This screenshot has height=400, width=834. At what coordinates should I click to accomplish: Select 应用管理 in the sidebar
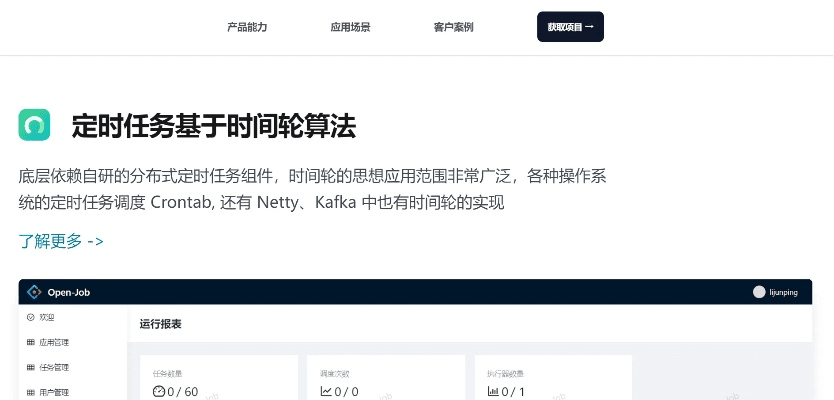pyautogui.click(x=54, y=343)
